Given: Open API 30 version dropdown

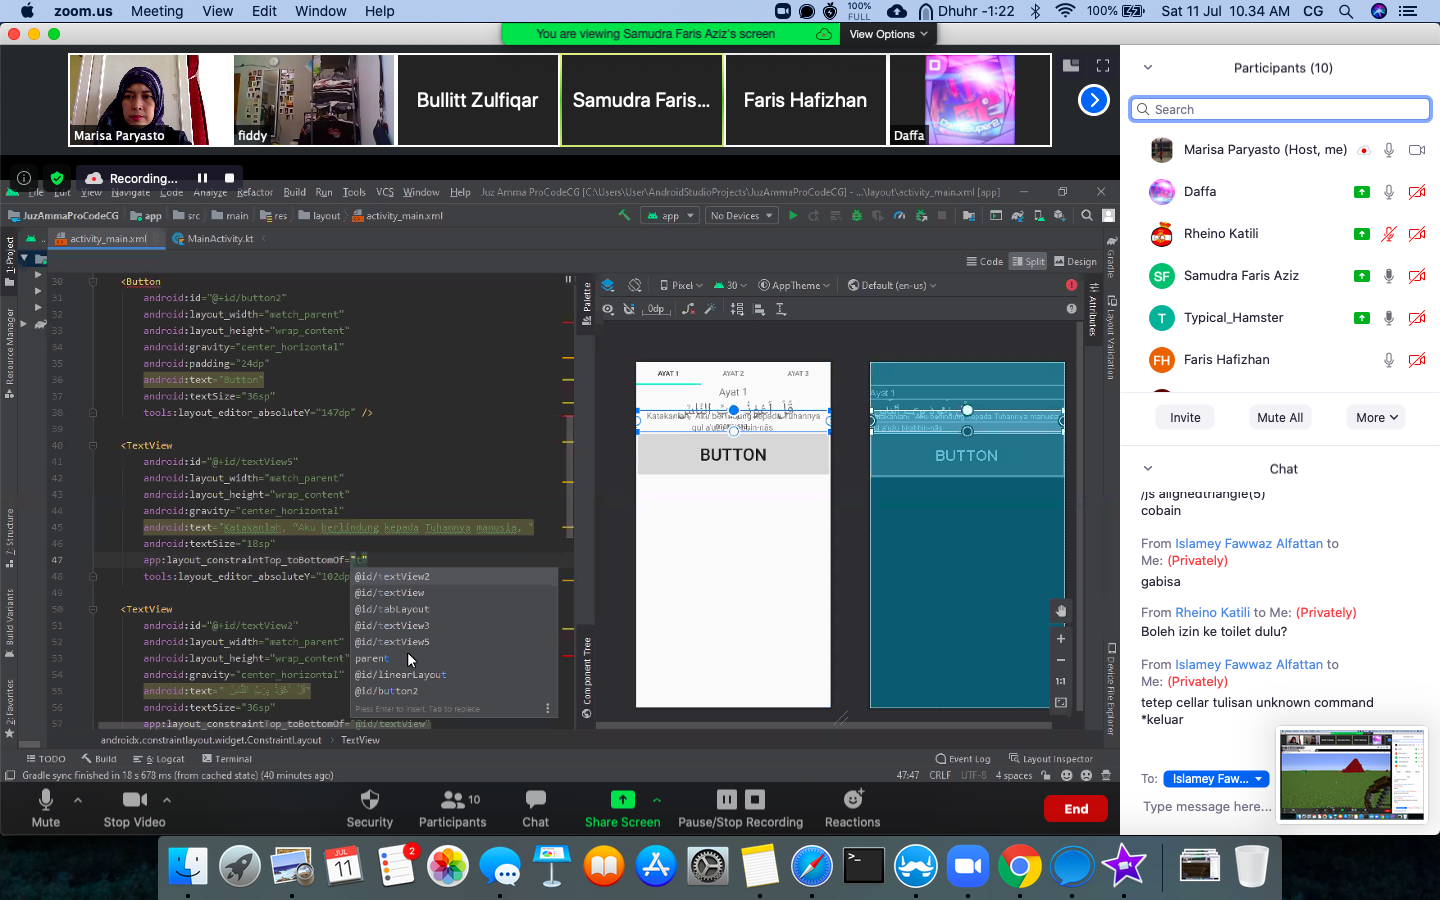Looking at the screenshot, I should (731, 285).
